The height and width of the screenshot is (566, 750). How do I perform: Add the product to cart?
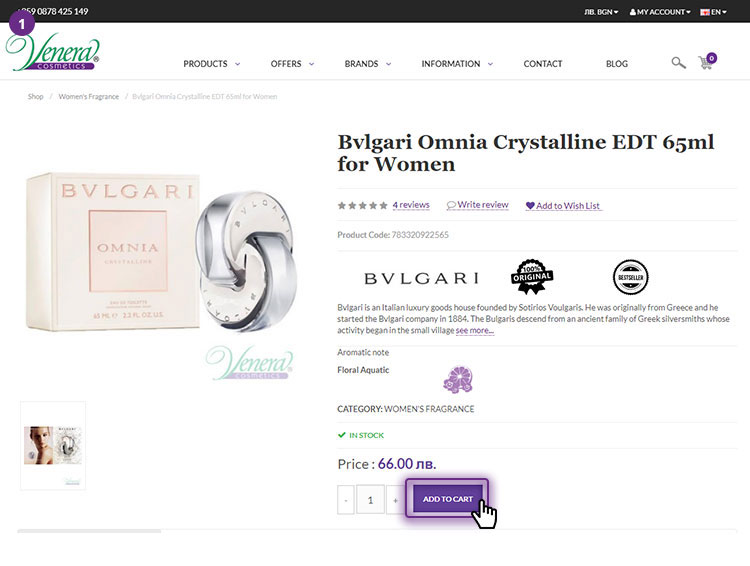coord(448,499)
